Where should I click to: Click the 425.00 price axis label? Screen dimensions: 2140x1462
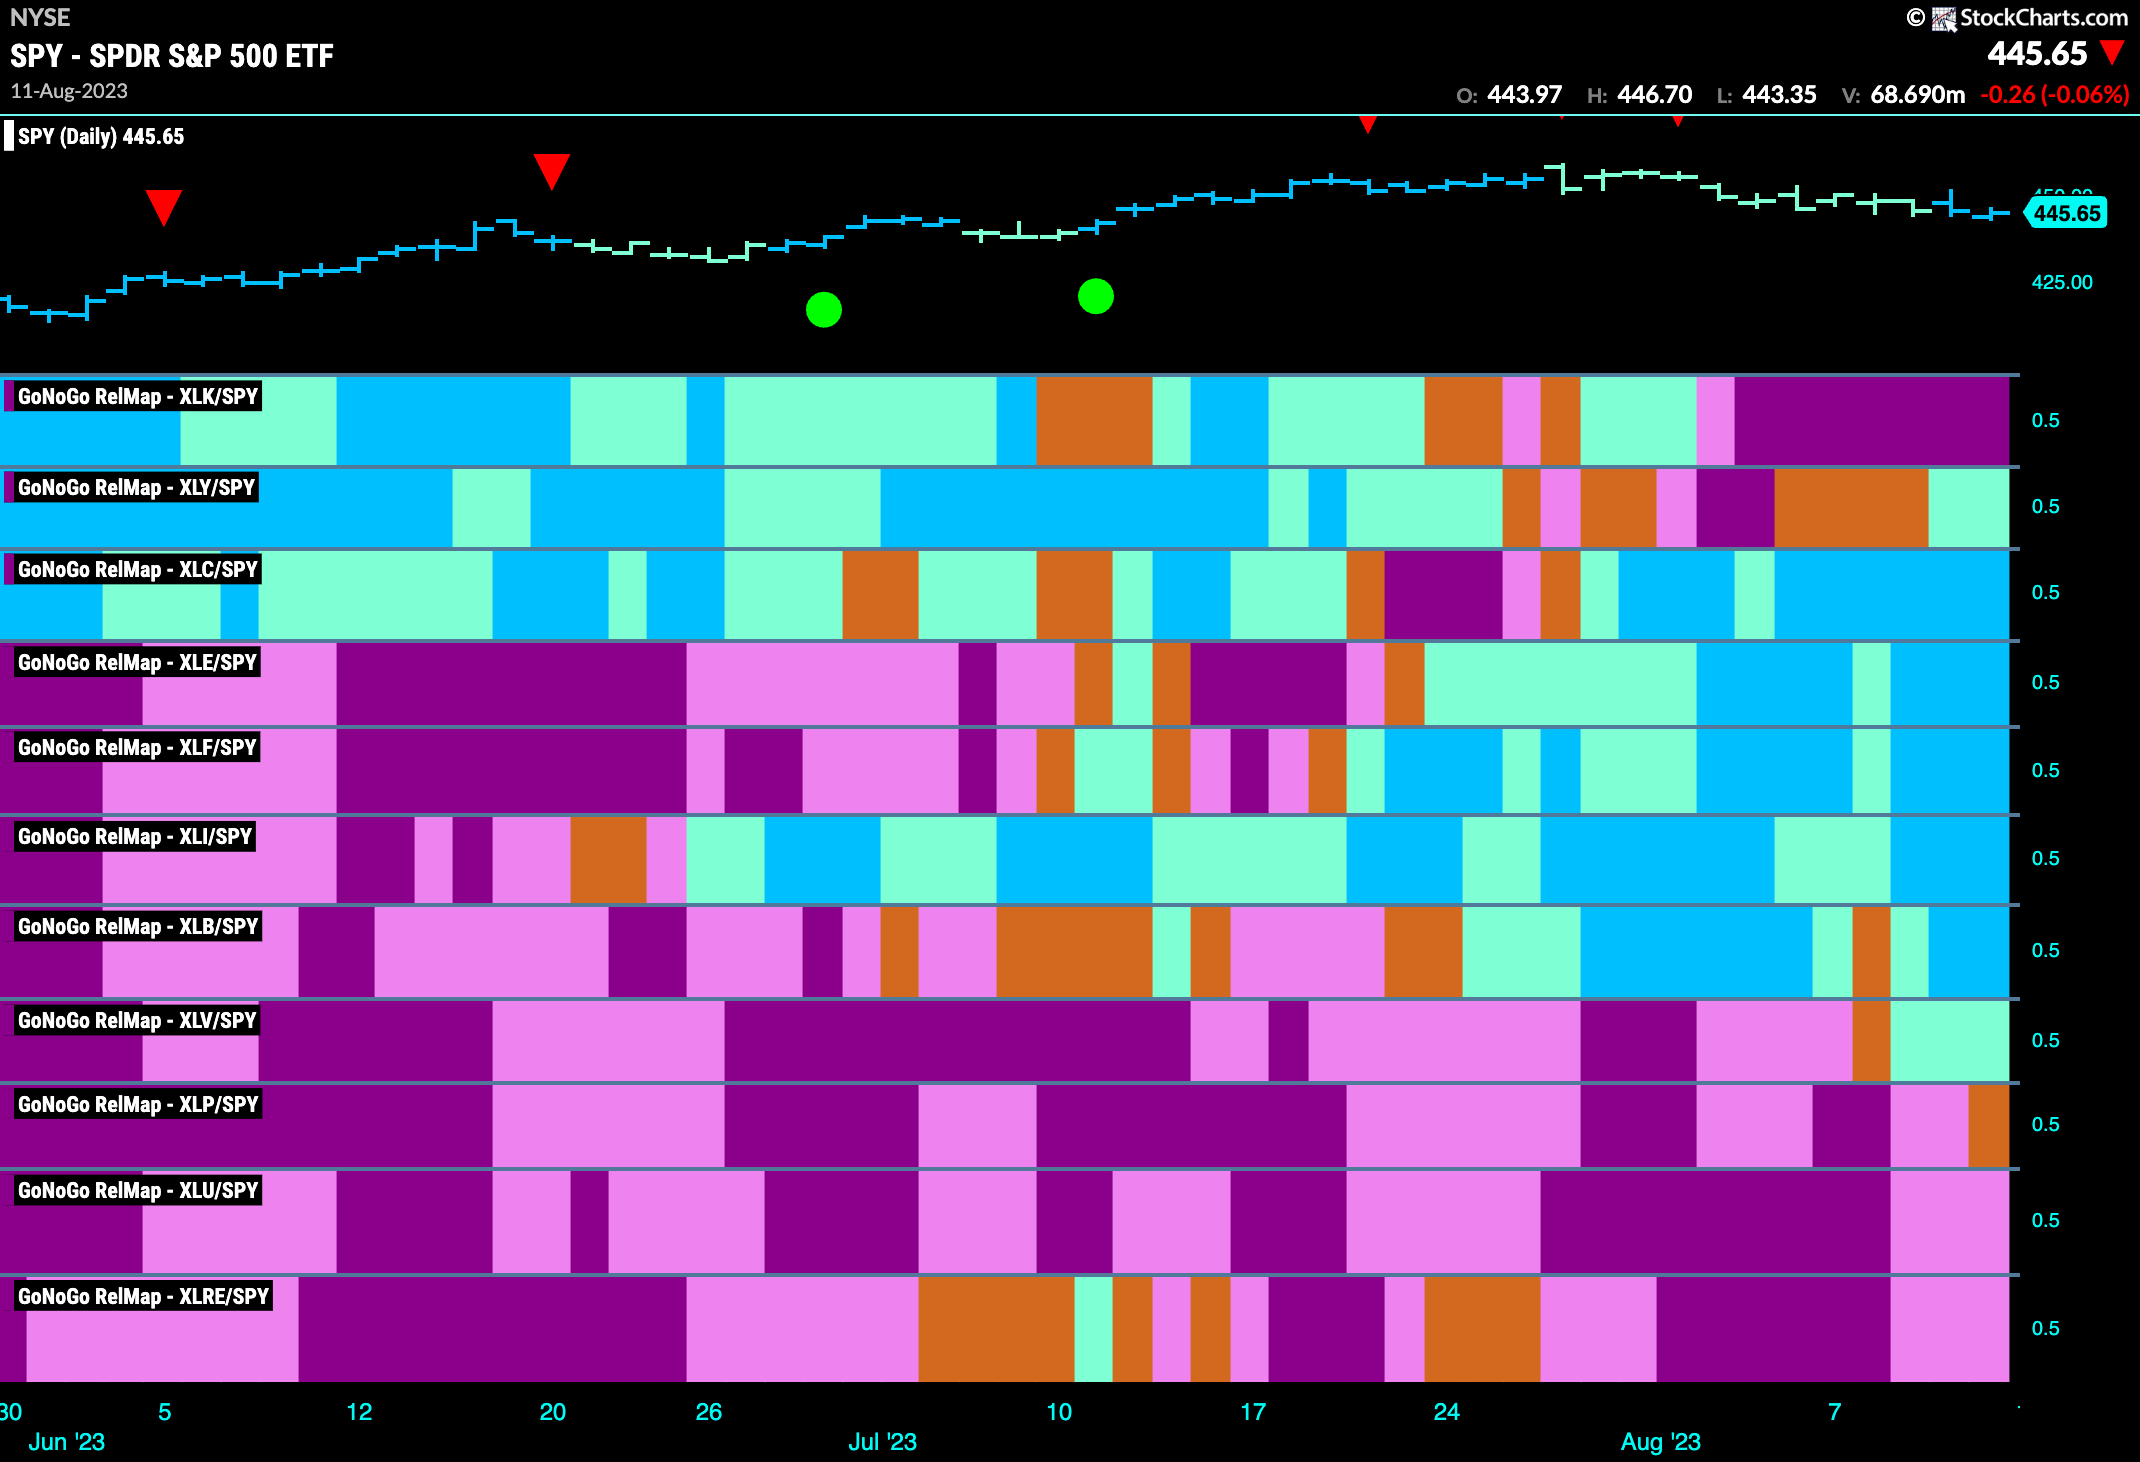point(2062,282)
